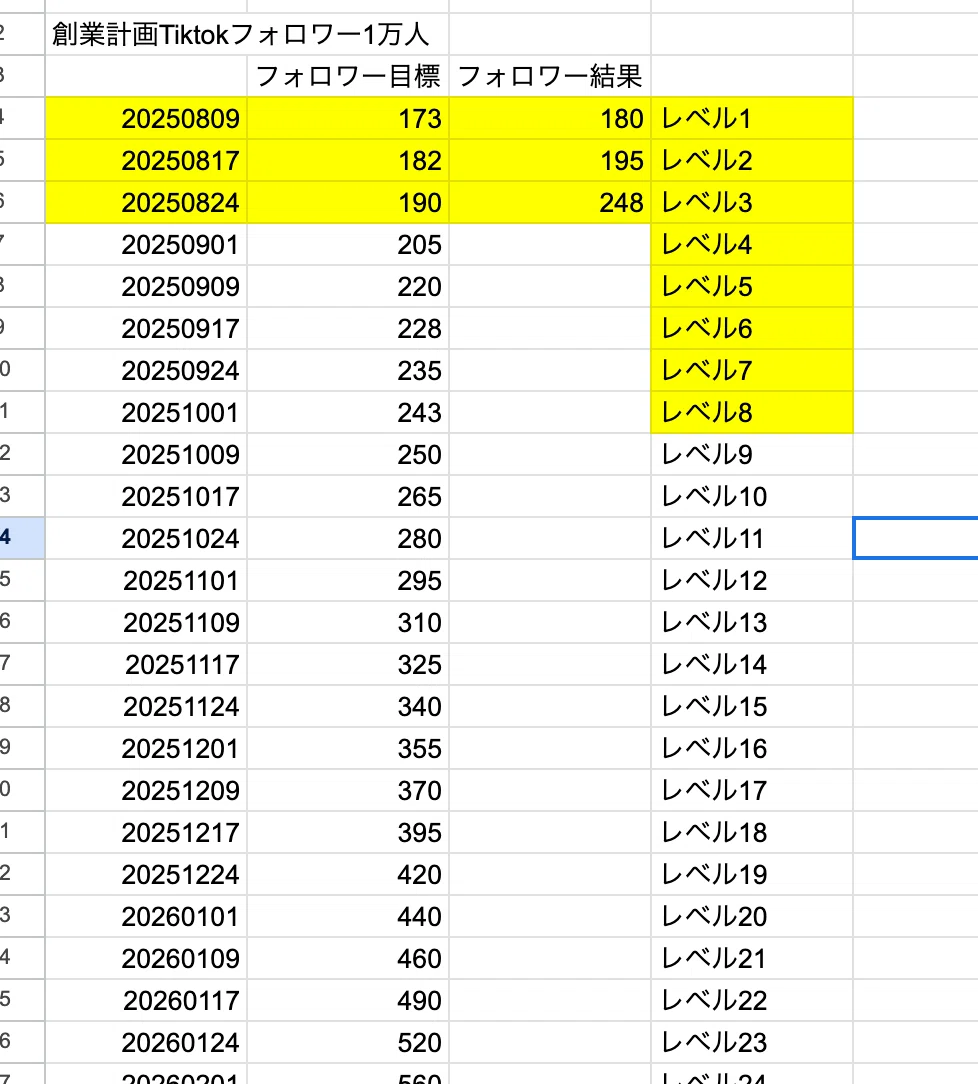Select the レベル5 cell
978x1084 pixels.
[752, 286]
